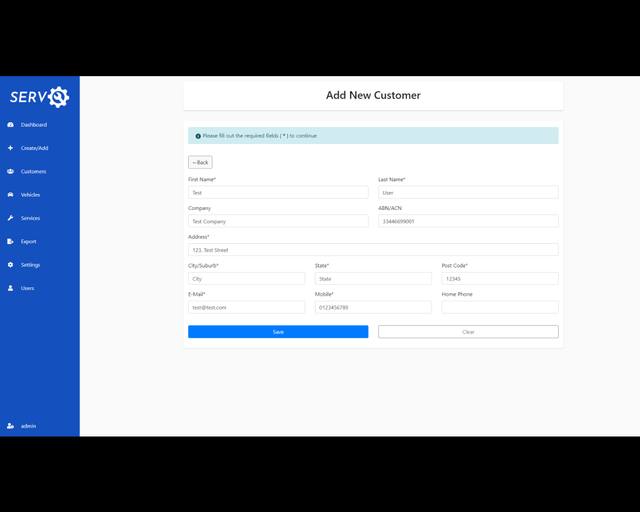Focus the Post Code field
This screenshot has width=640, height=512.
(x=500, y=279)
